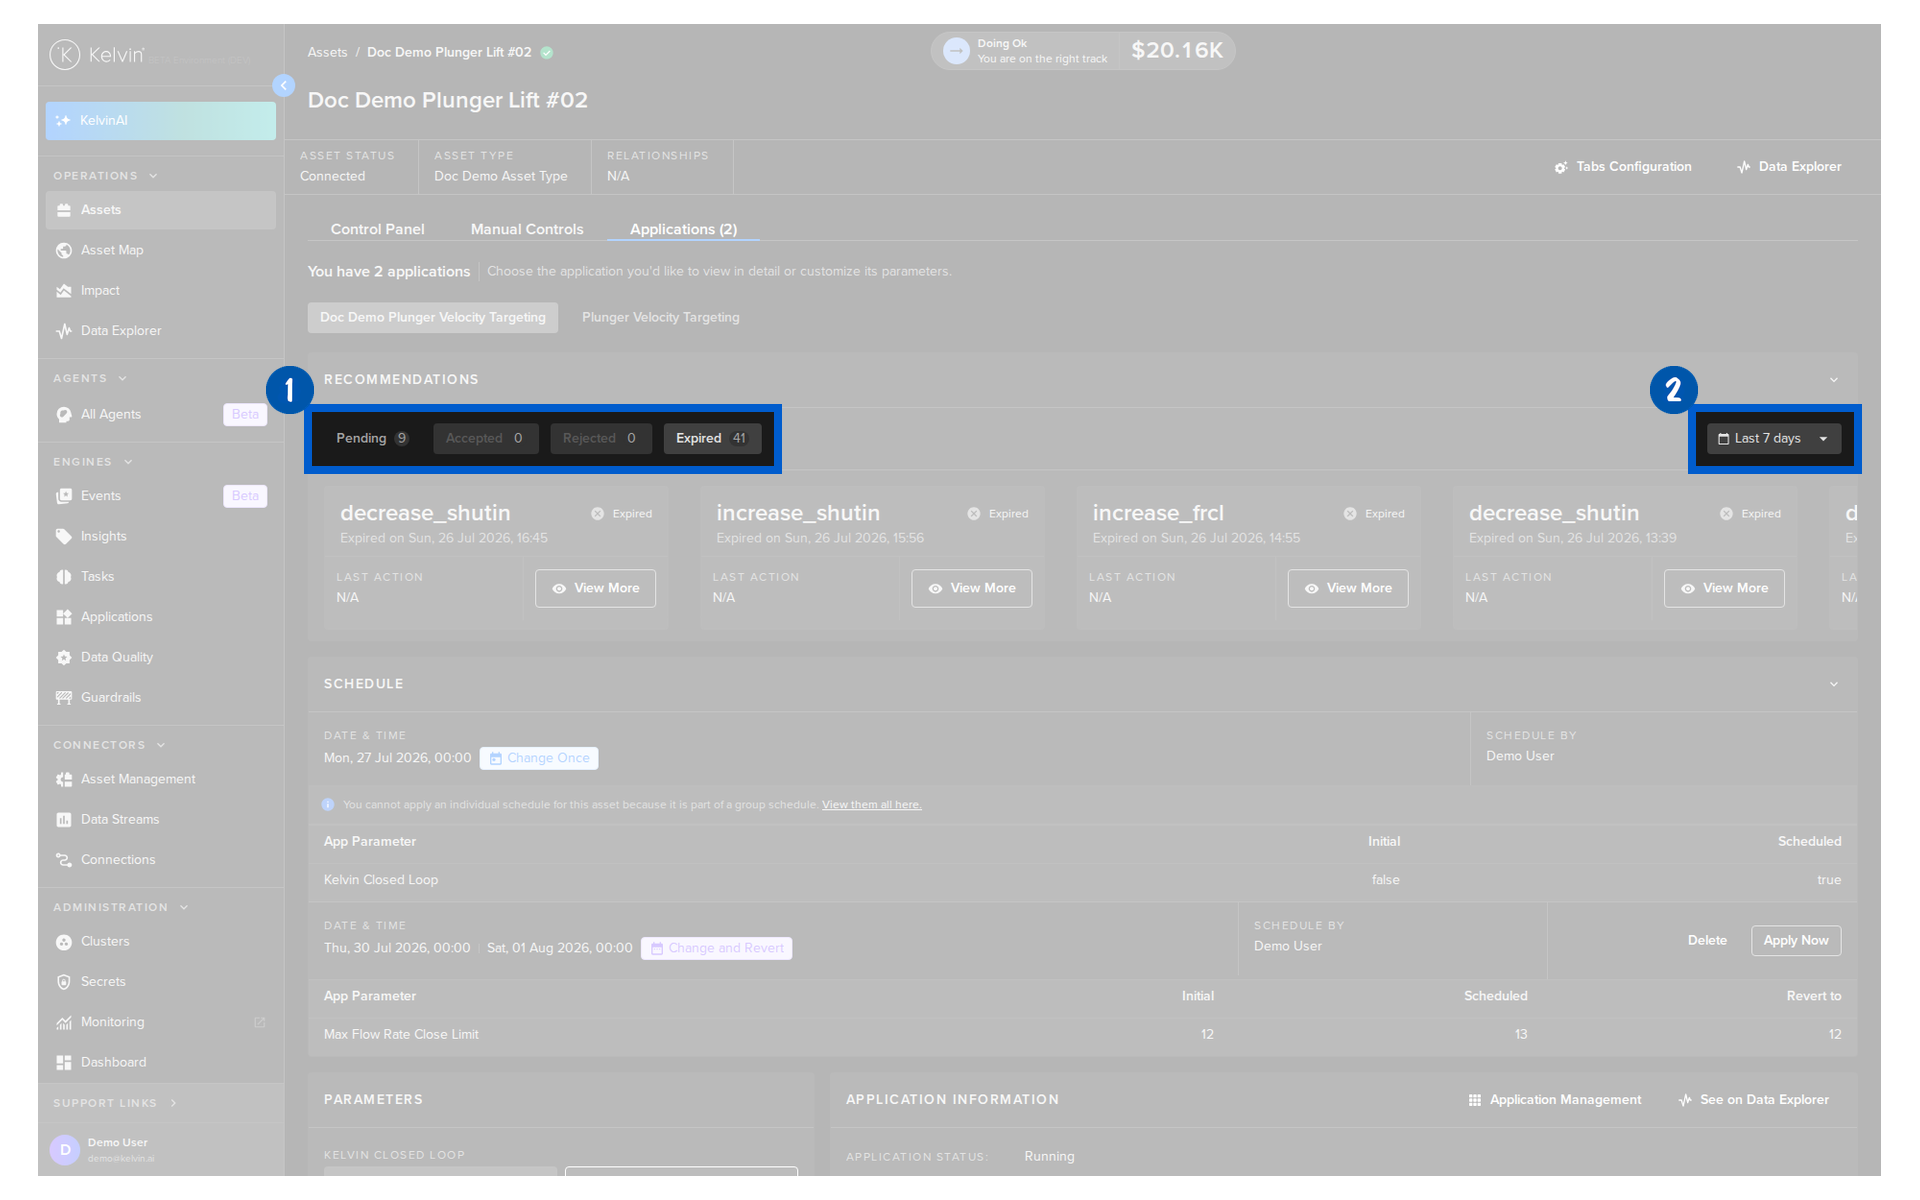The width and height of the screenshot is (1920, 1200).
Task: Collapse the Recommendations panel
Action: point(1834,380)
